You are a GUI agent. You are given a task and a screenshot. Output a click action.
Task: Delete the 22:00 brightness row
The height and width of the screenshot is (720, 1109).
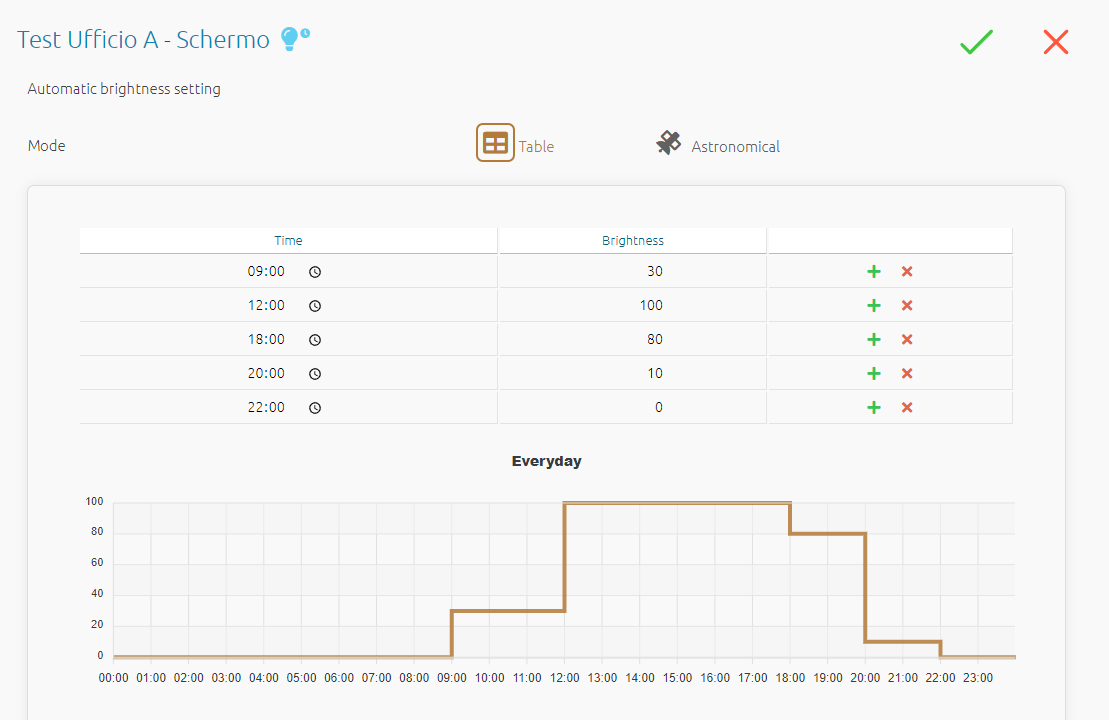pos(907,408)
